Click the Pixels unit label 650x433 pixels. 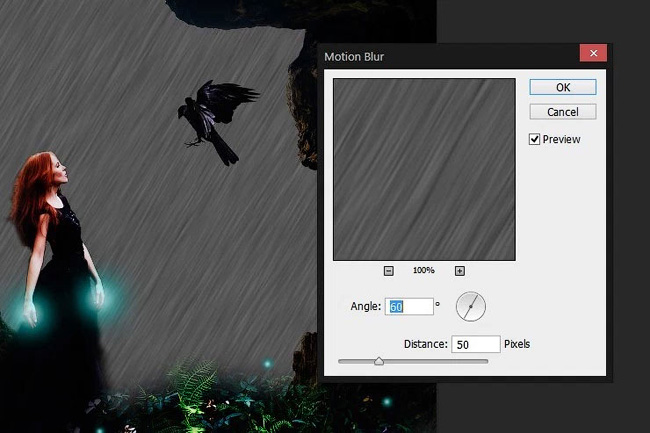(517, 344)
